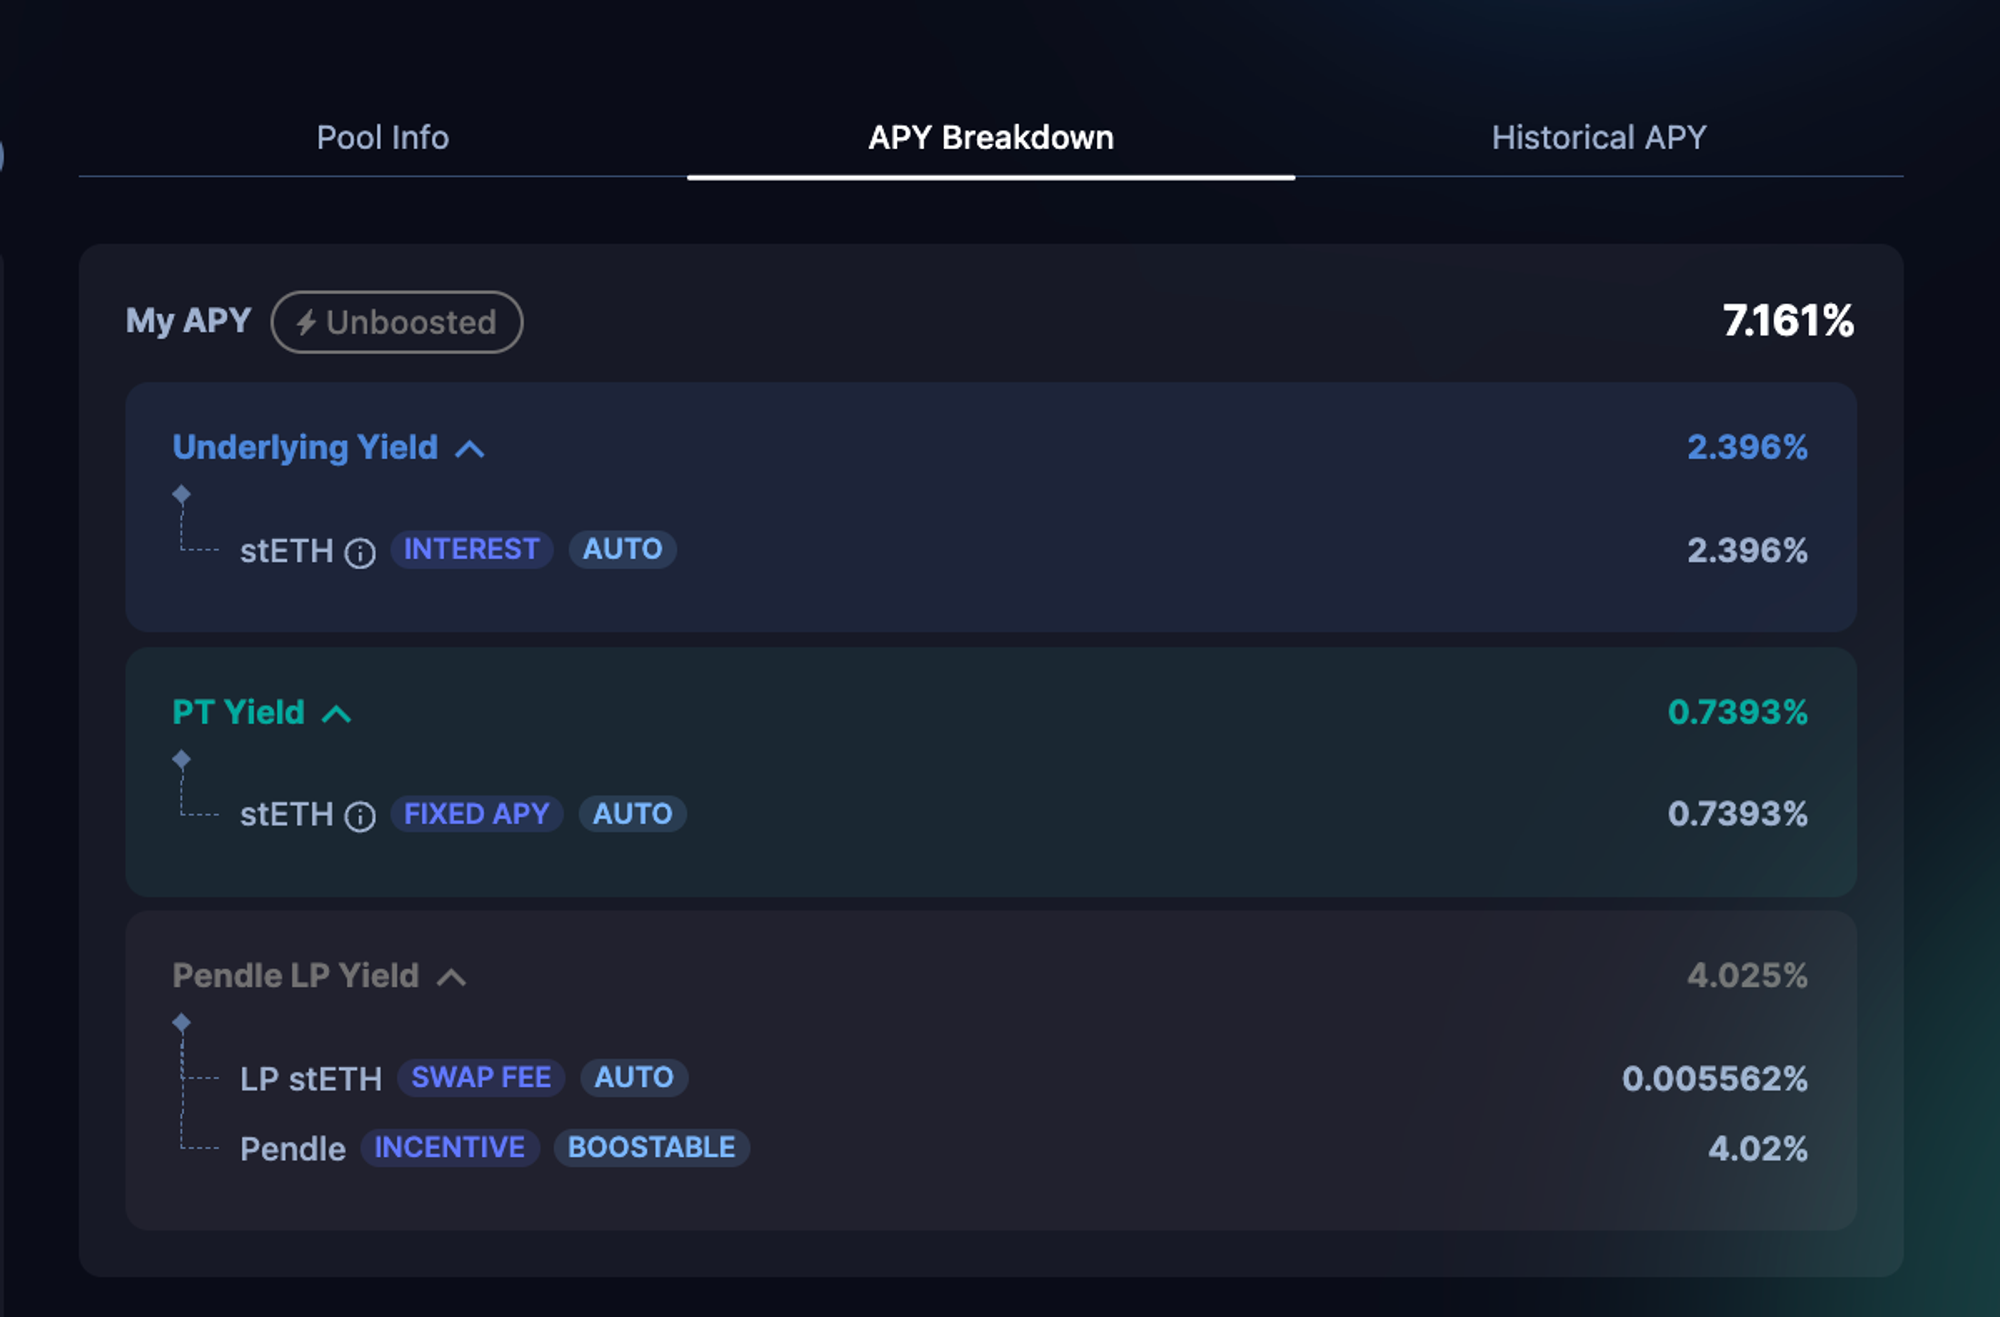Select the APY Breakdown tab
Viewport: 2000px width, 1317px height.
click(x=990, y=137)
